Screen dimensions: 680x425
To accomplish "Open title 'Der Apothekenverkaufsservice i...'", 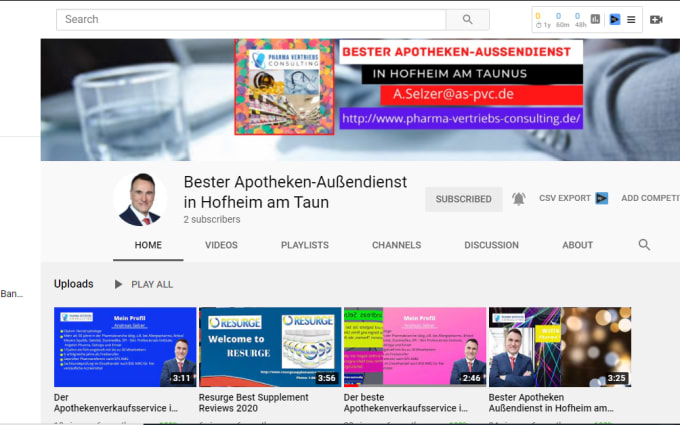I will [116, 403].
